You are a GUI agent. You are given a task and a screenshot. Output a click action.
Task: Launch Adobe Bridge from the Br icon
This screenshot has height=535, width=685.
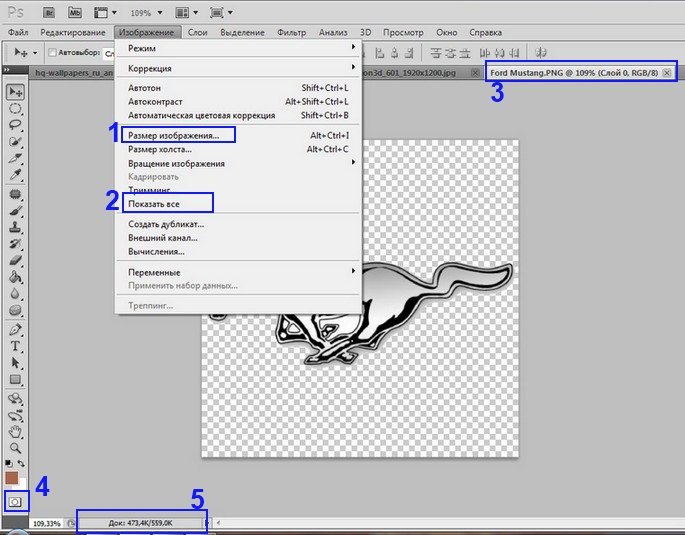tap(48, 14)
